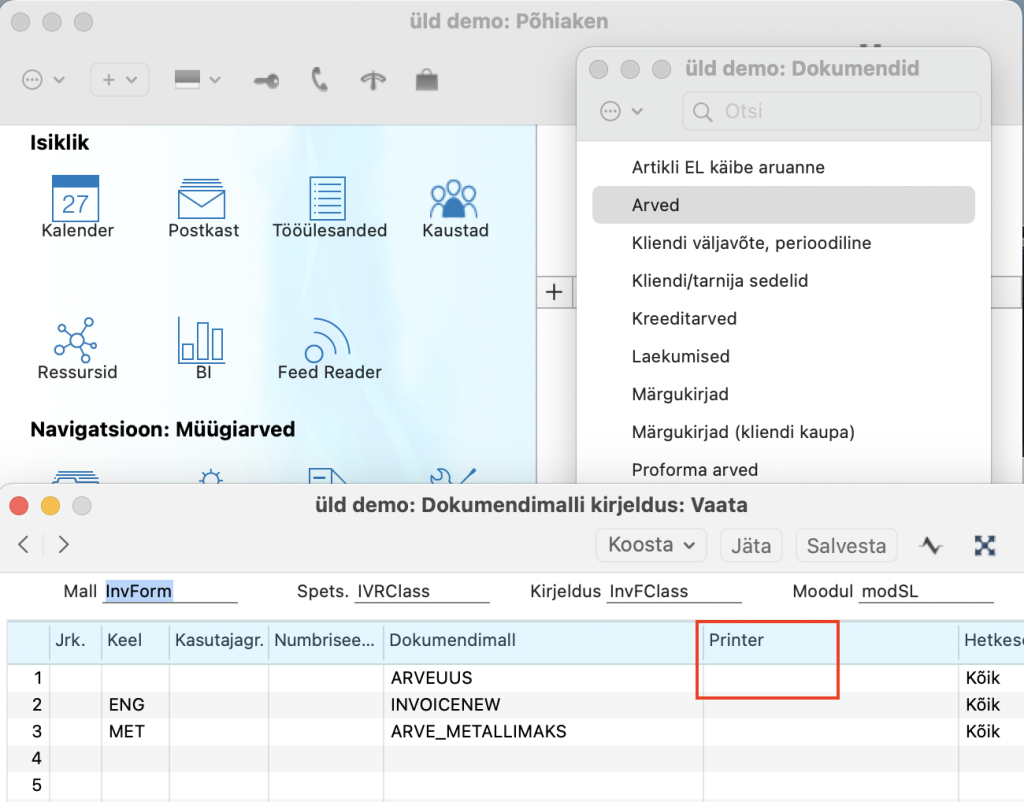1024x802 pixels.
Task: Open the Tööülesanded task list icon
Action: [x=329, y=199]
